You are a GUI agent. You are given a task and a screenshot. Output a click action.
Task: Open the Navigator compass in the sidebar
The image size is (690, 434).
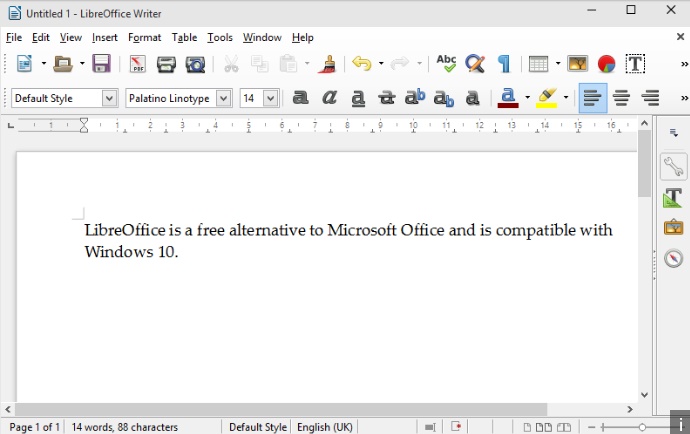click(673, 259)
